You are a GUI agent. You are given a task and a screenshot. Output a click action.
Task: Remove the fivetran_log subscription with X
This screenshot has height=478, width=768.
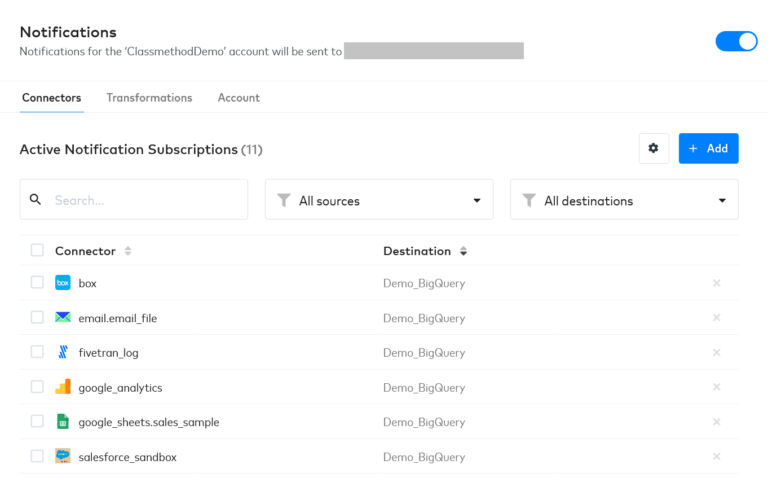716,352
